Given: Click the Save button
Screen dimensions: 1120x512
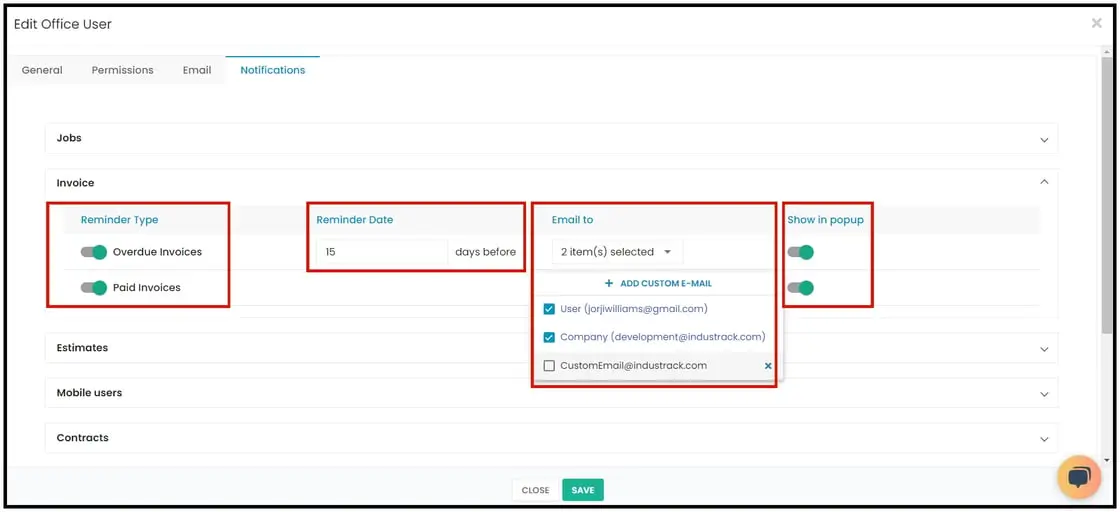Looking at the screenshot, I should (583, 490).
